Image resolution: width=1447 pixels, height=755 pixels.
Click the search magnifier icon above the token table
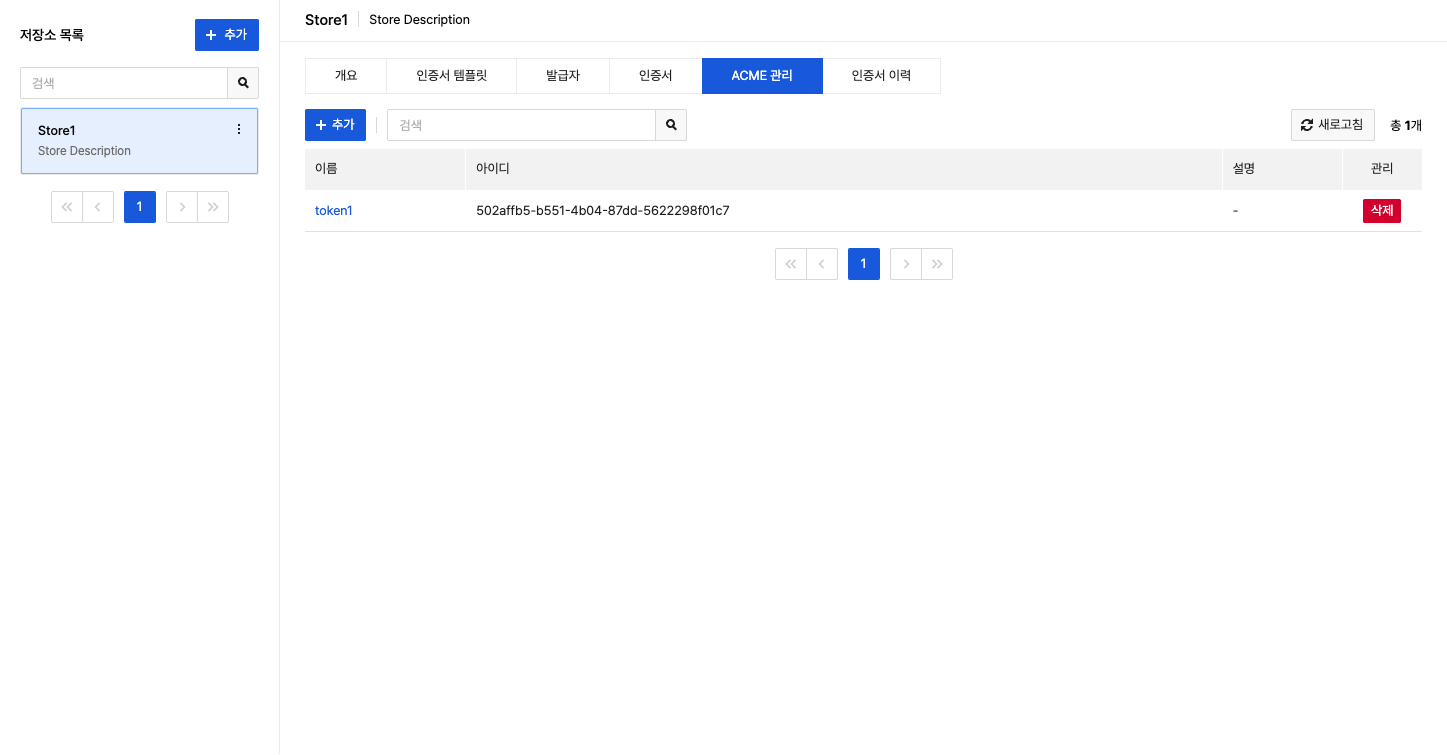click(670, 124)
